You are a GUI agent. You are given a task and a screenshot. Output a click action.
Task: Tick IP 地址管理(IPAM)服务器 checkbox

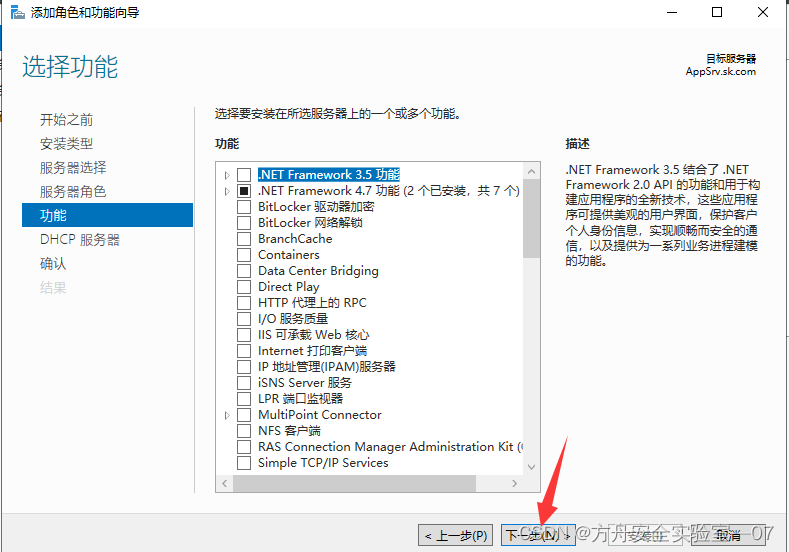tap(244, 367)
